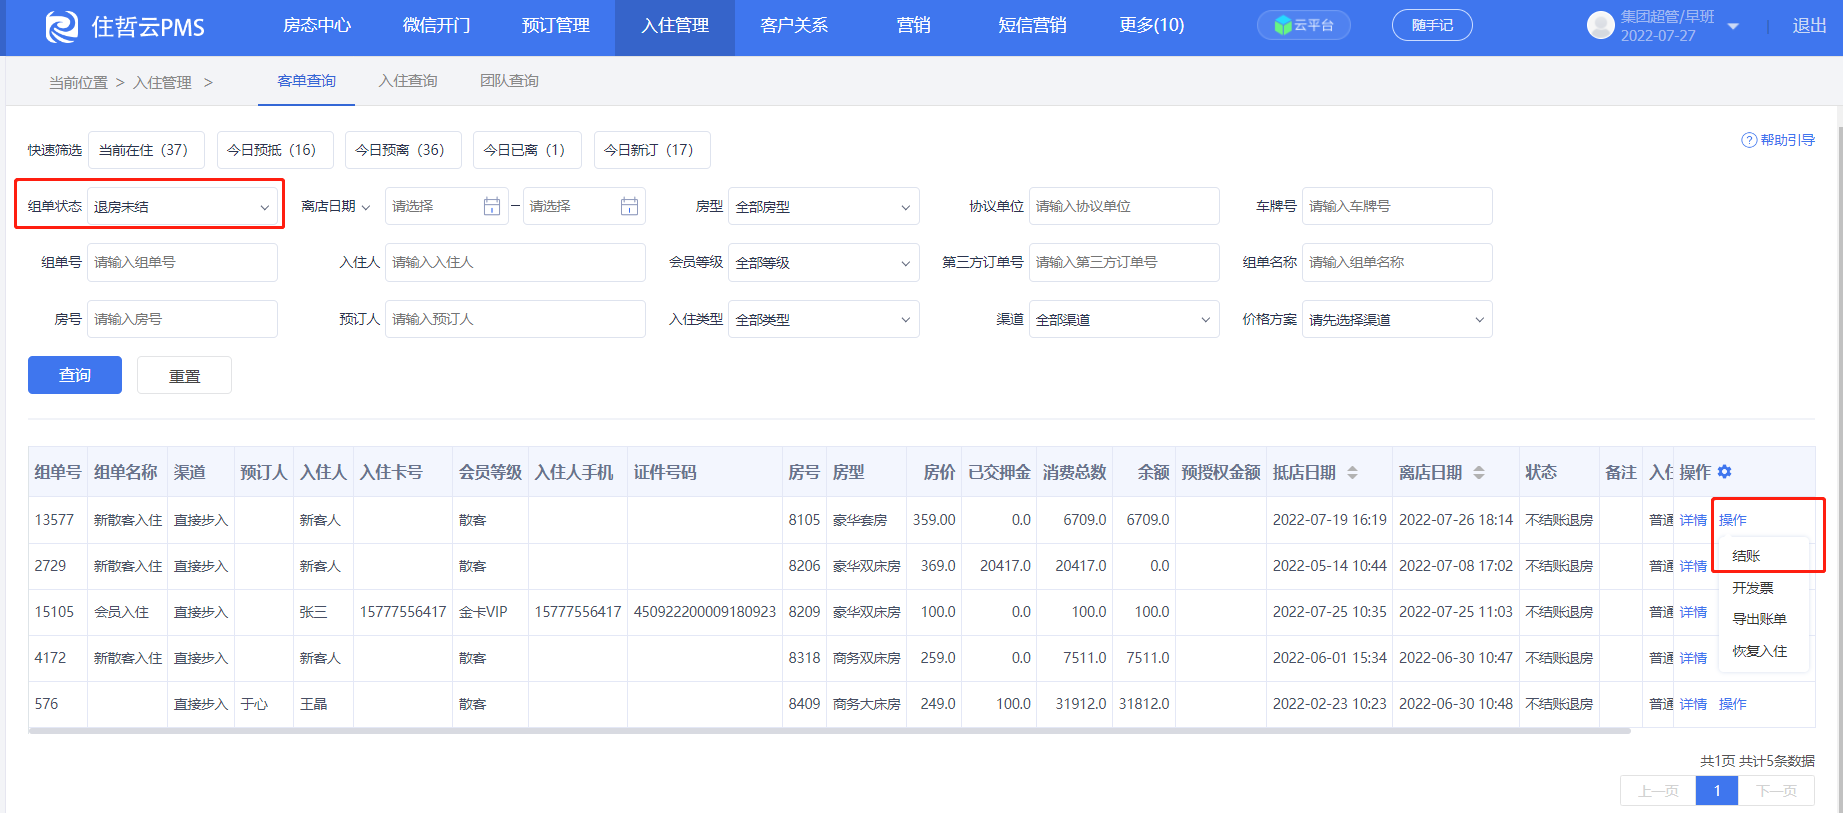The image size is (1843, 813).
Task: Open 营销 in the top navigation
Action: [913, 26]
